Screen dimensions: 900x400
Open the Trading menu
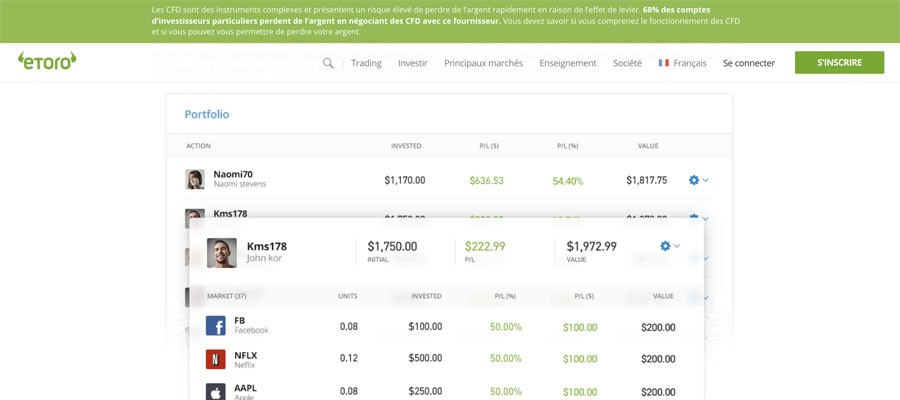click(366, 63)
